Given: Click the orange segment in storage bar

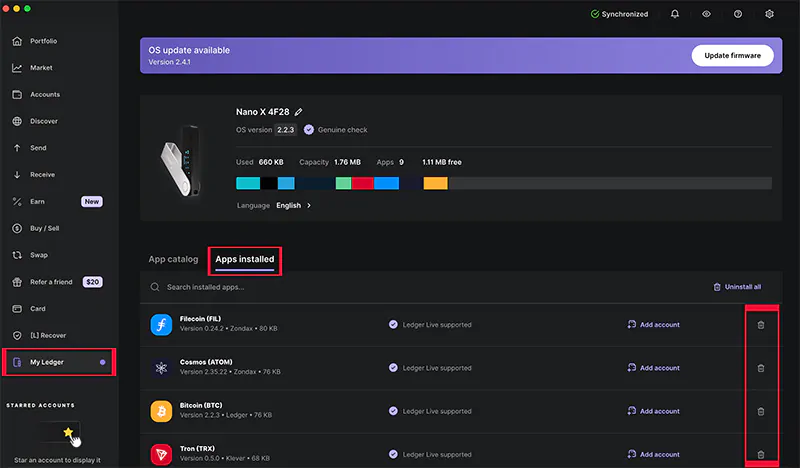Looking at the screenshot, I should [435, 184].
